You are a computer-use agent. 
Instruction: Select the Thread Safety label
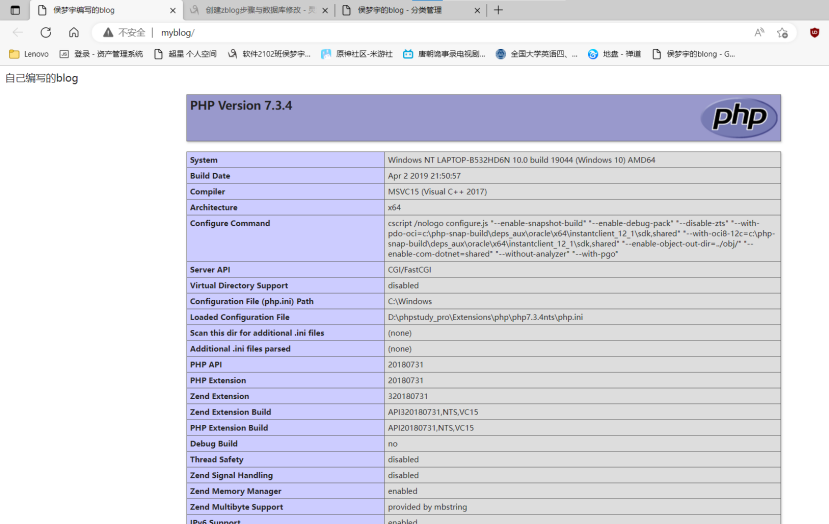(217, 459)
